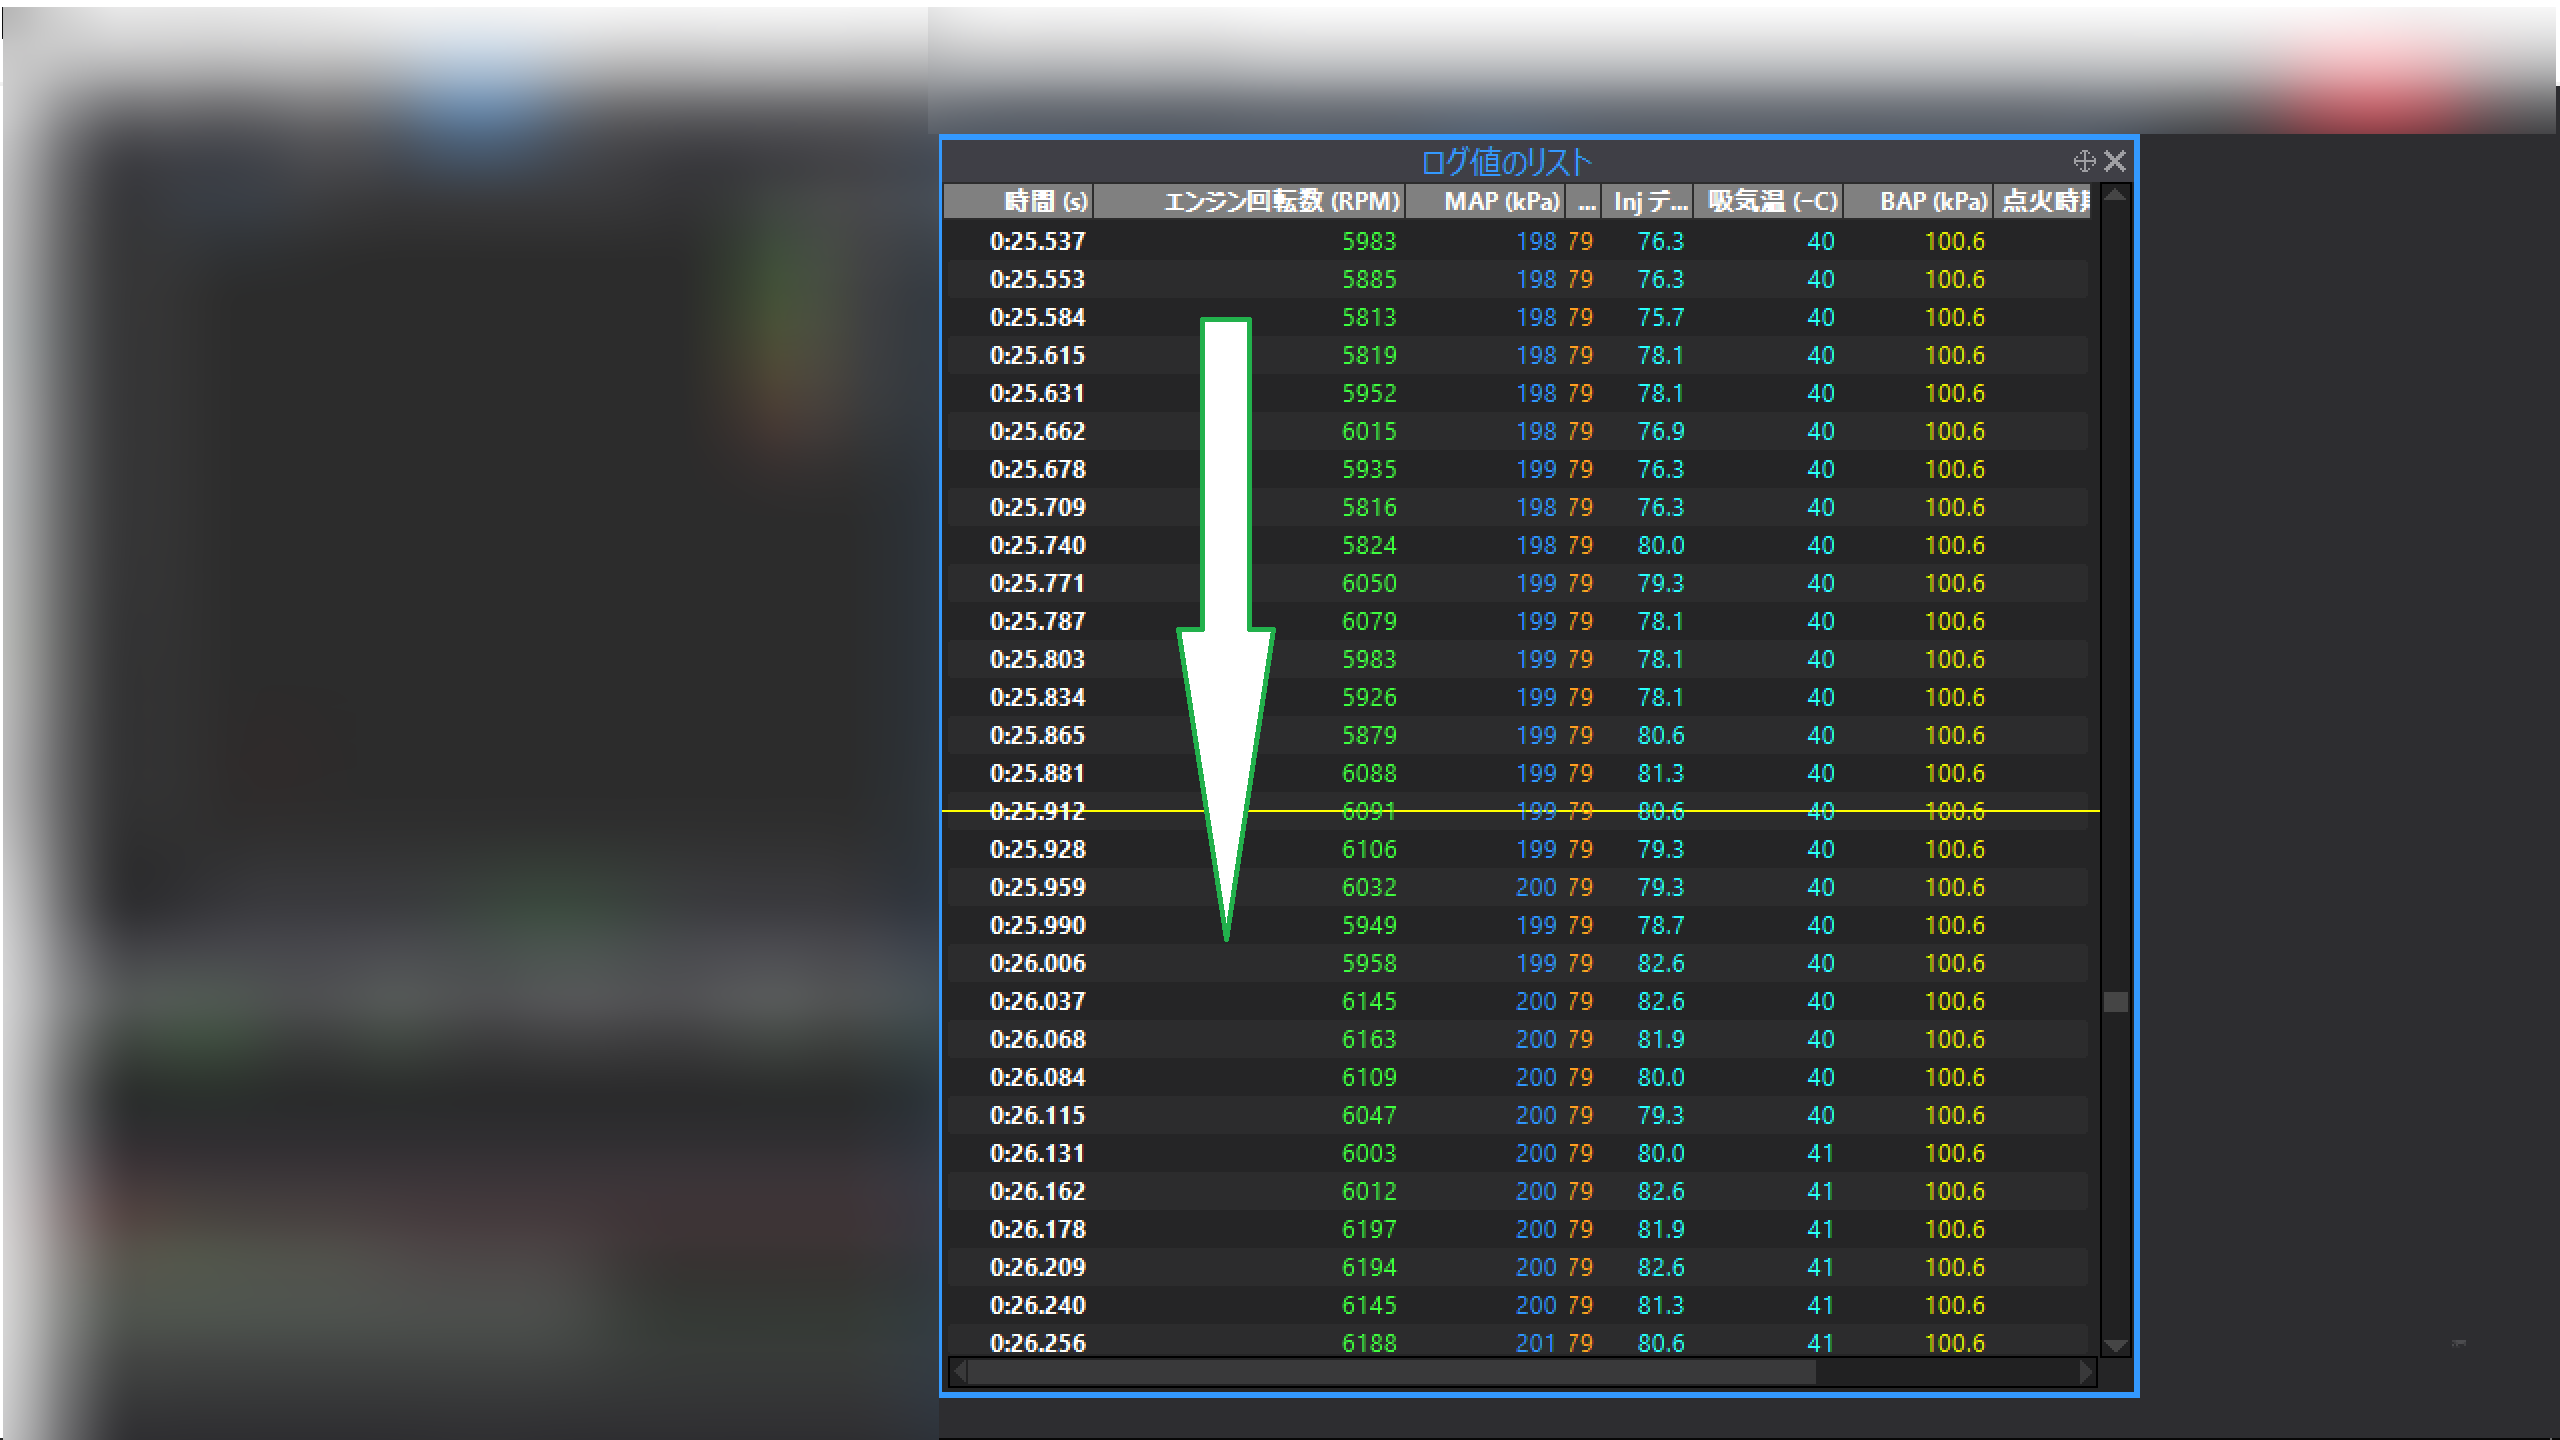Click the vertical scrollbar down arrow
Viewport: 2560px width, 1440px height.
click(2114, 1345)
